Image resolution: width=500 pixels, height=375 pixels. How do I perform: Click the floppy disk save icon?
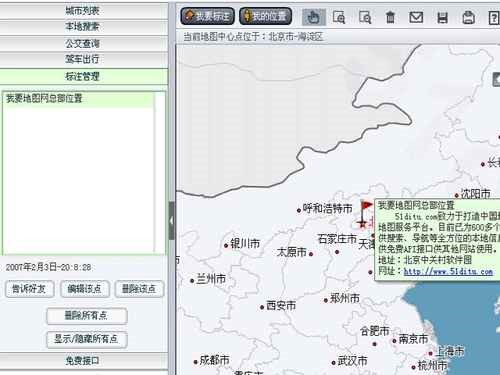pyautogui.click(x=442, y=17)
